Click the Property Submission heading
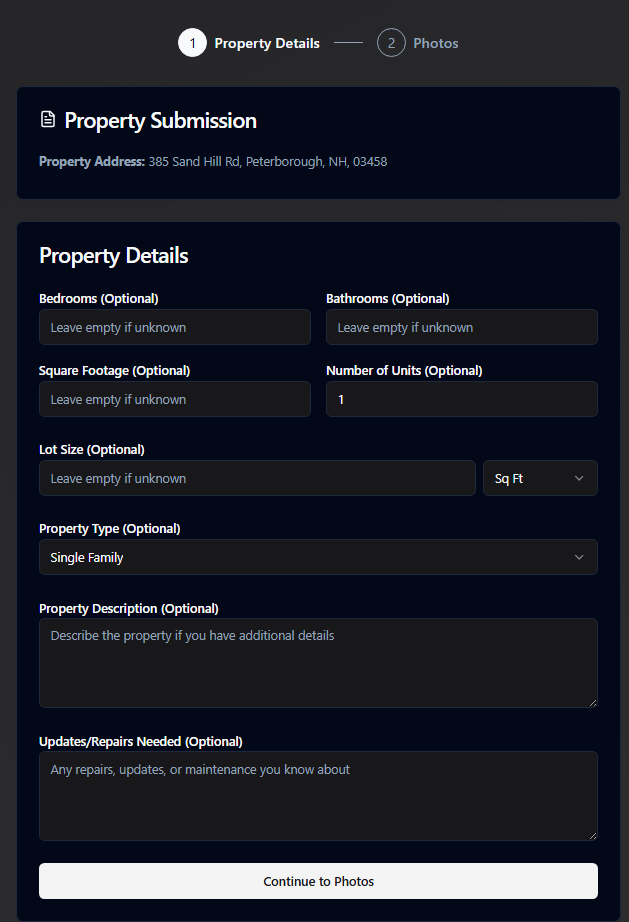This screenshot has width=629, height=922. click(161, 121)
